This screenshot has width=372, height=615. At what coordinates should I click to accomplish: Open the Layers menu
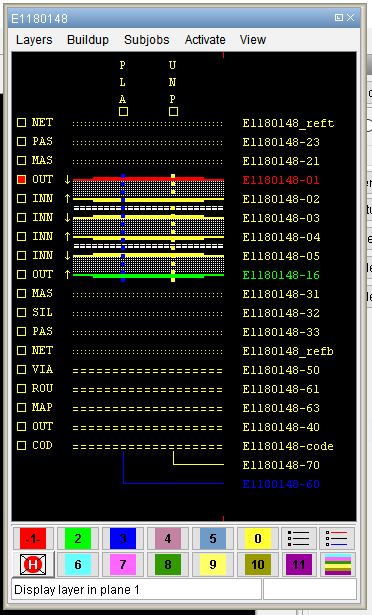pos(34,40)
